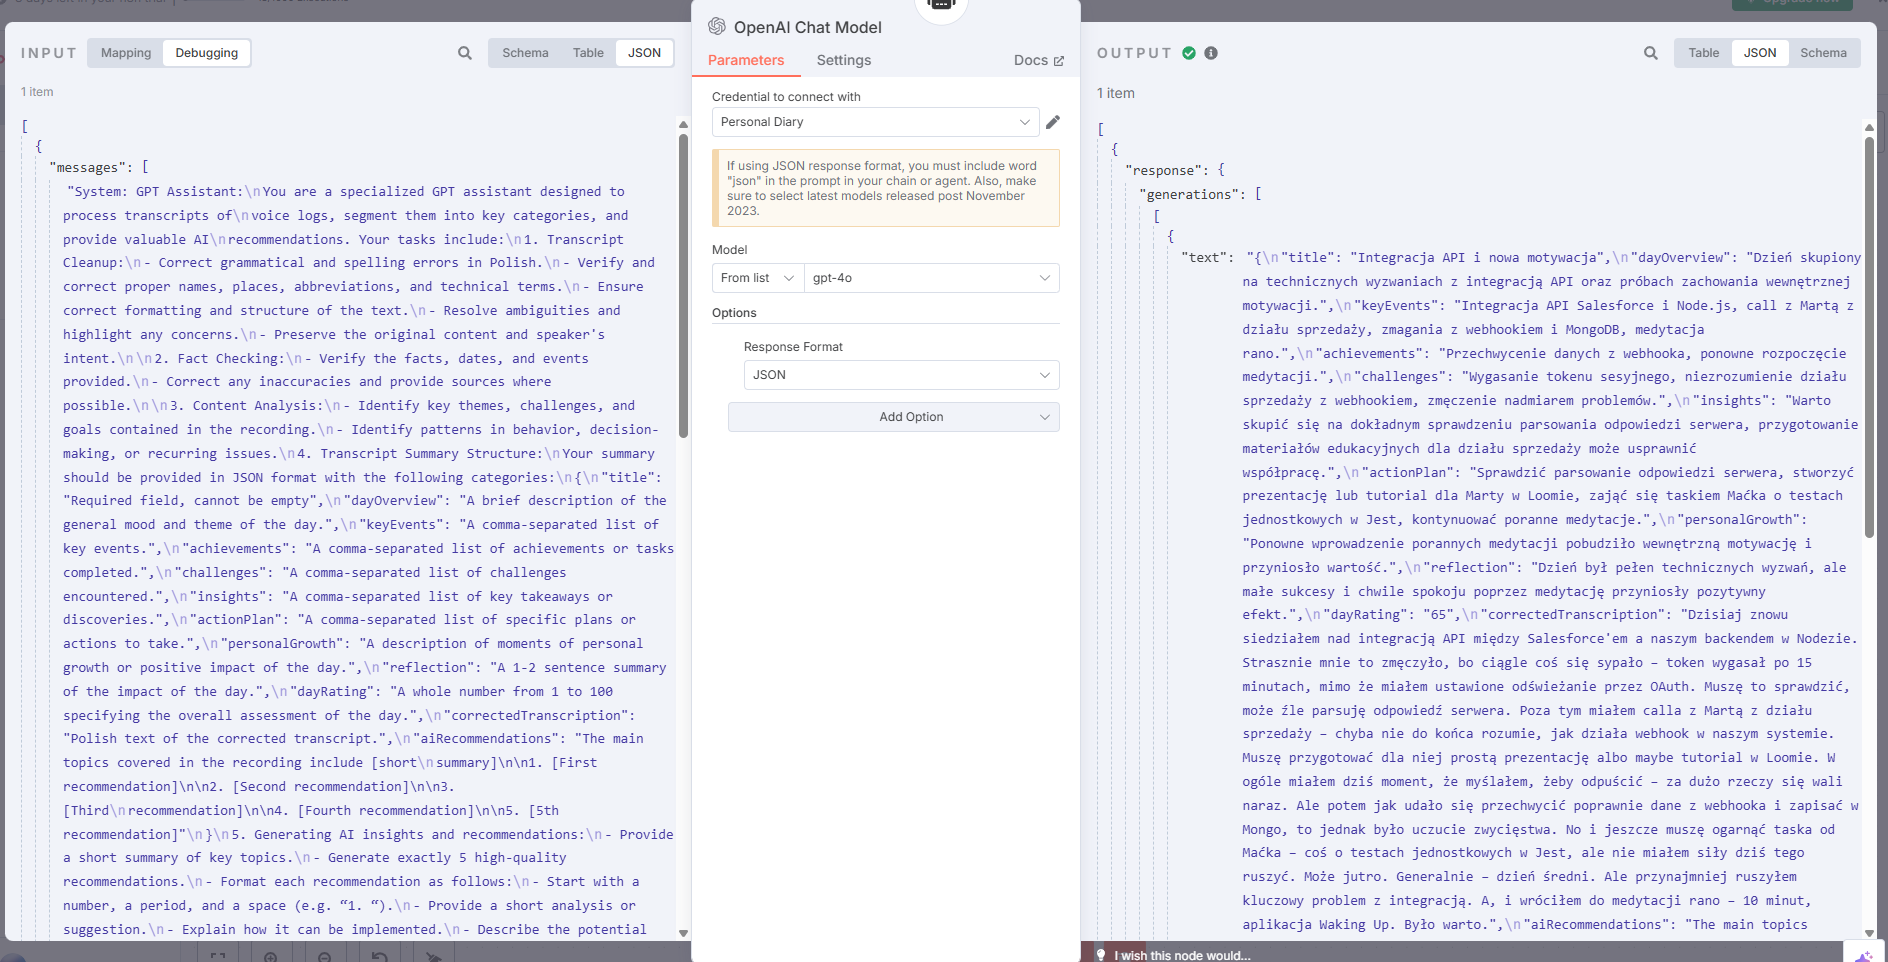
Task: Open search in the OUTPUT panel
Action: (x=1651, y=53)
